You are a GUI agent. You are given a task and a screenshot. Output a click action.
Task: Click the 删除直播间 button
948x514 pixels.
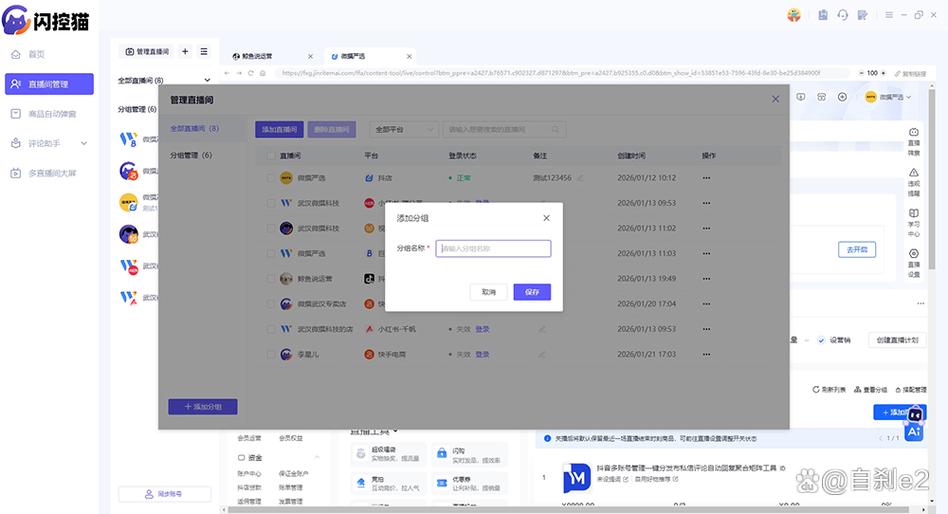point(332,129)
